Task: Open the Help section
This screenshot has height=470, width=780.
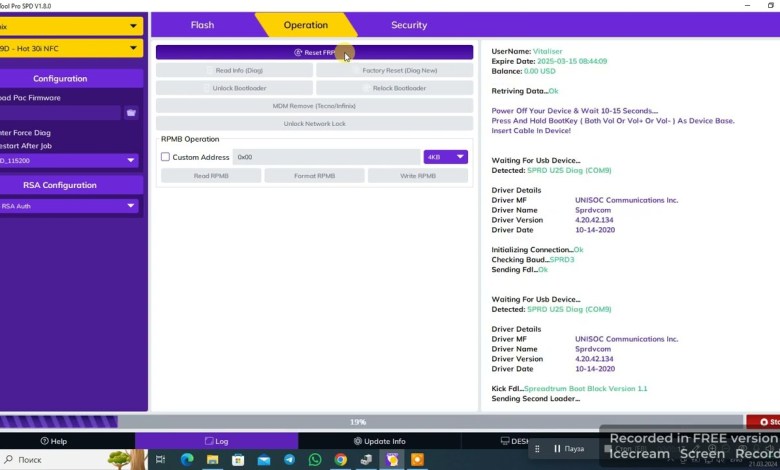Action: click(53, 441)
